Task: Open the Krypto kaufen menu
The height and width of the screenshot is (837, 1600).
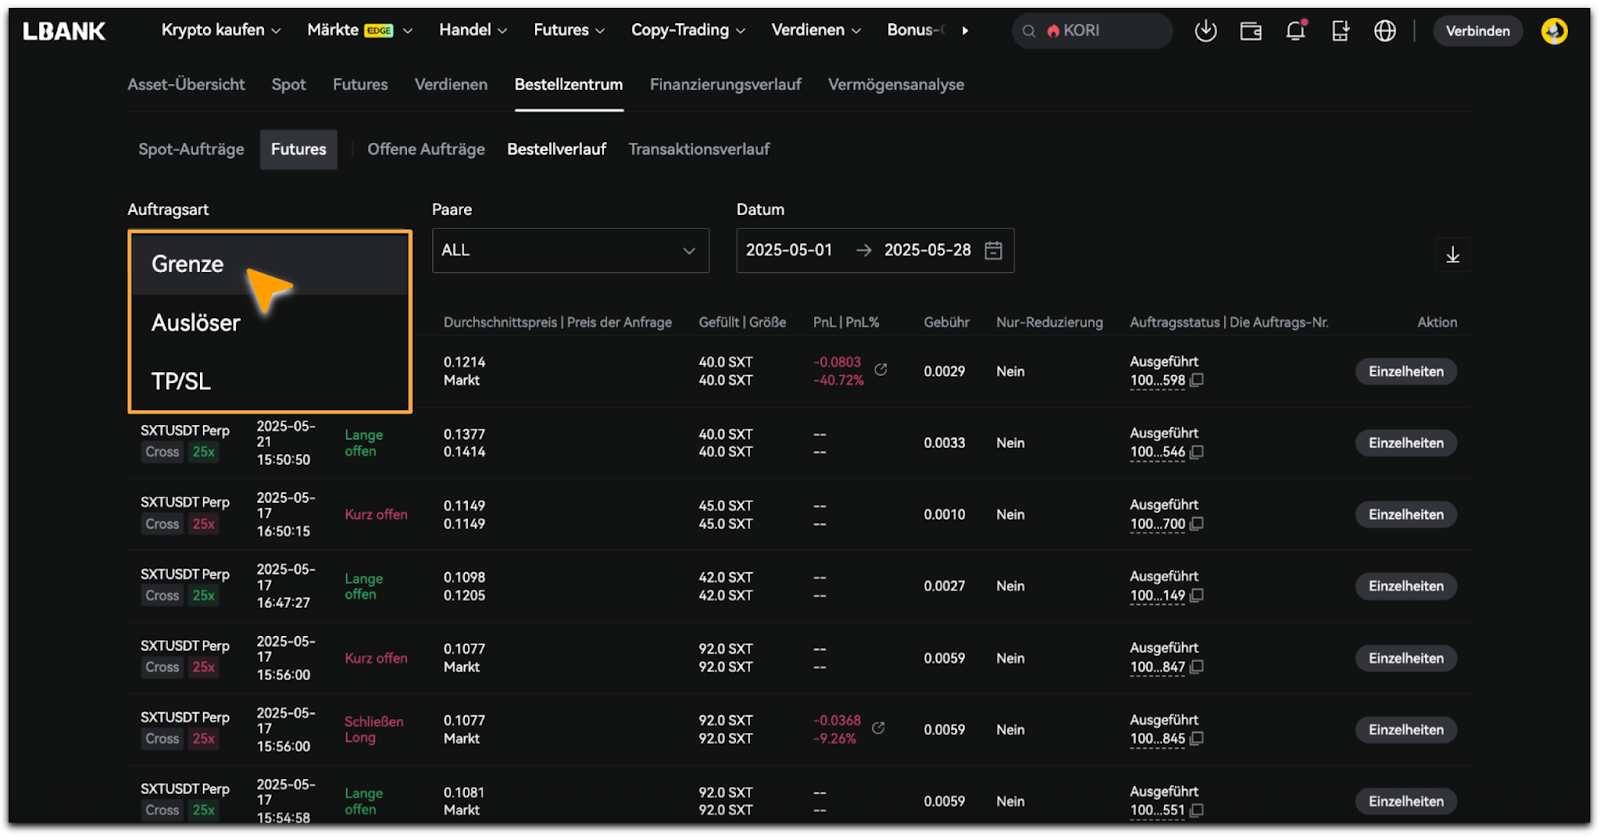Action: 220,30
